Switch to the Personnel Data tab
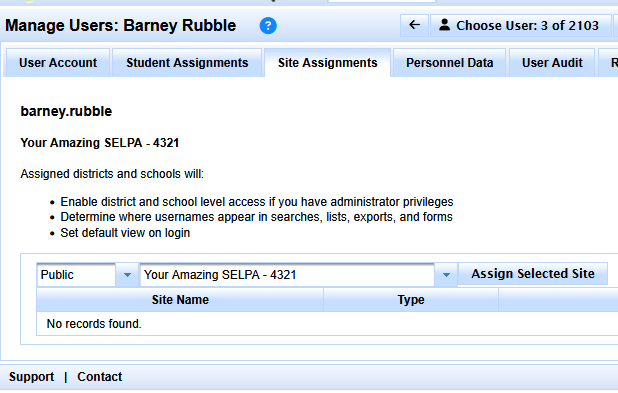Image resolution: width=618 pixels, height=393 pixels. [x=449, y=63]
